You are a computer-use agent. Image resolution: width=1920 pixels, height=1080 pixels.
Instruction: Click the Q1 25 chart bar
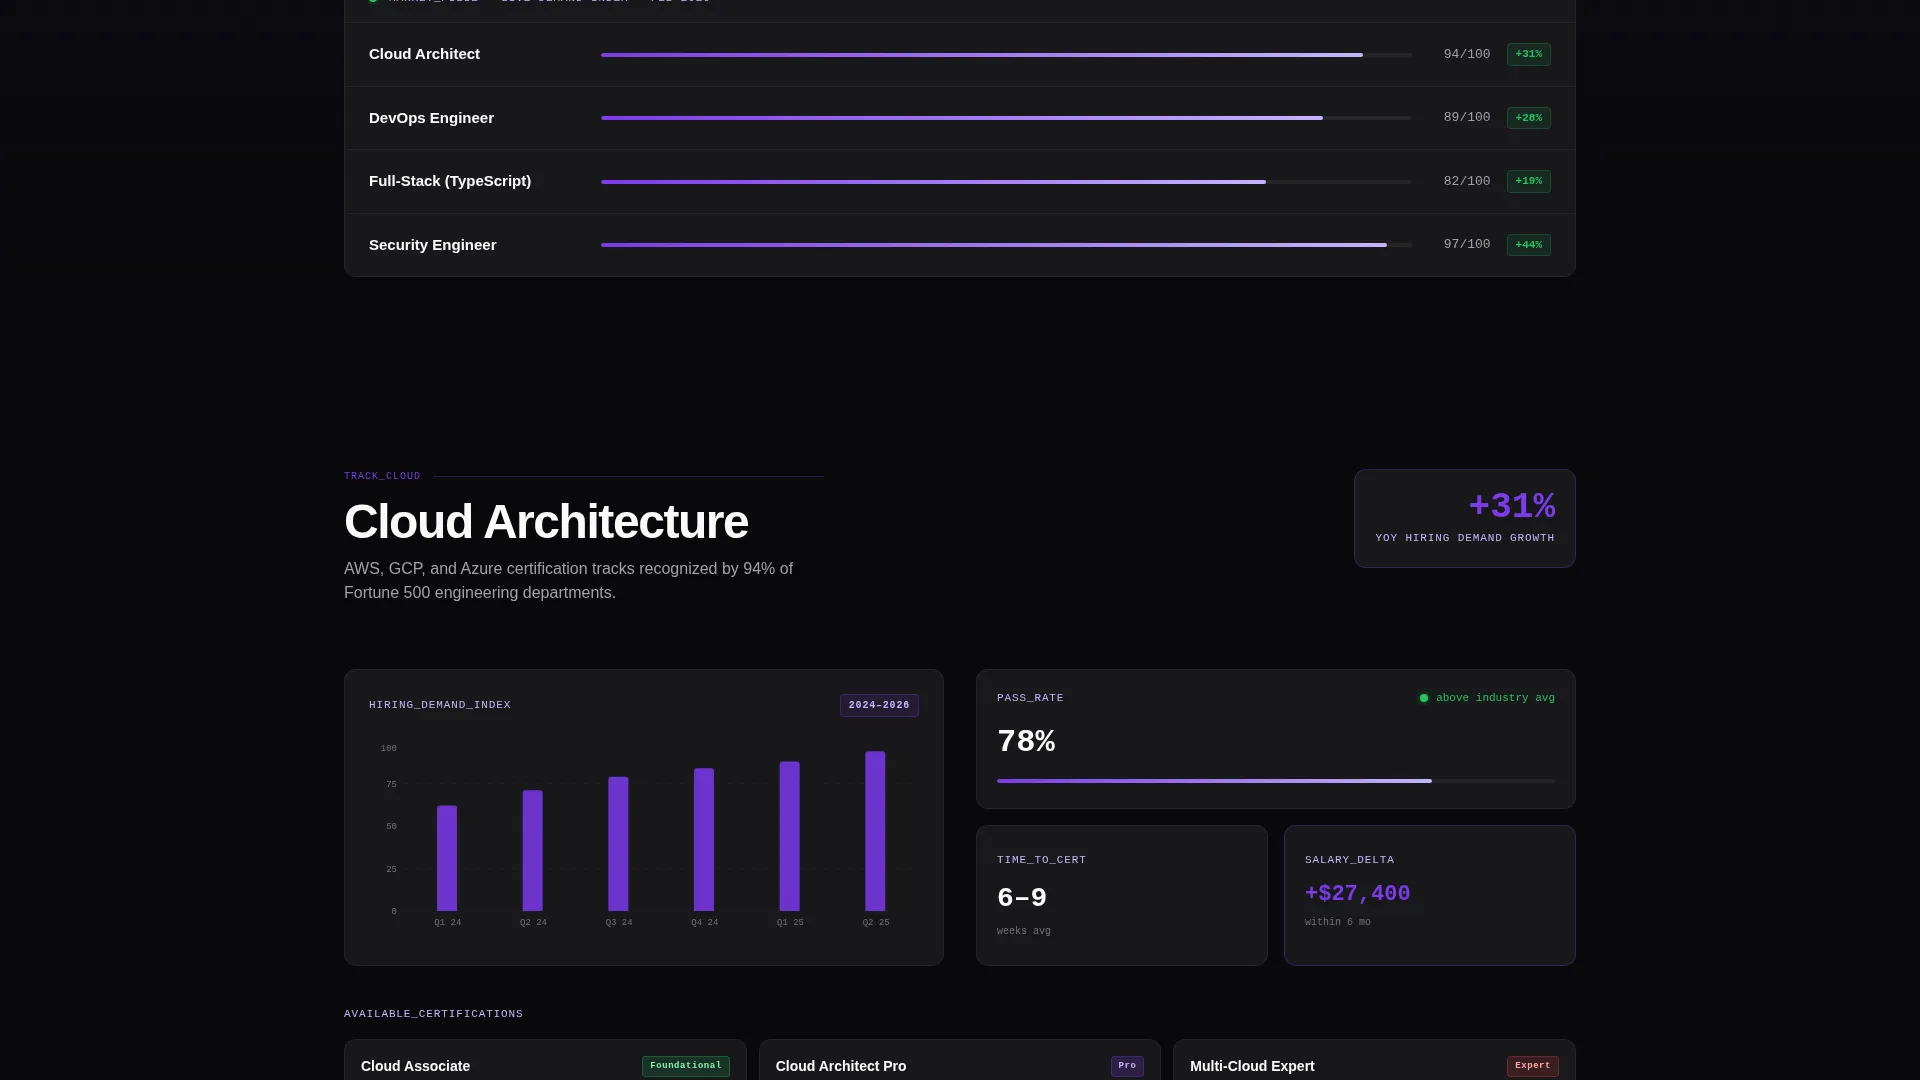[790, 836]
